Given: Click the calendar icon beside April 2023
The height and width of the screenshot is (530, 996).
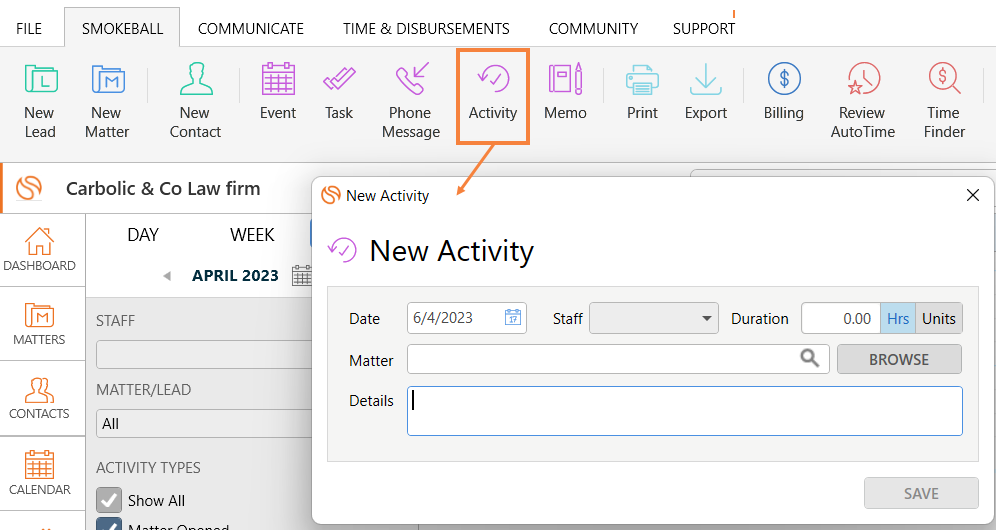Looking at the screenshot, I should 302,275.
